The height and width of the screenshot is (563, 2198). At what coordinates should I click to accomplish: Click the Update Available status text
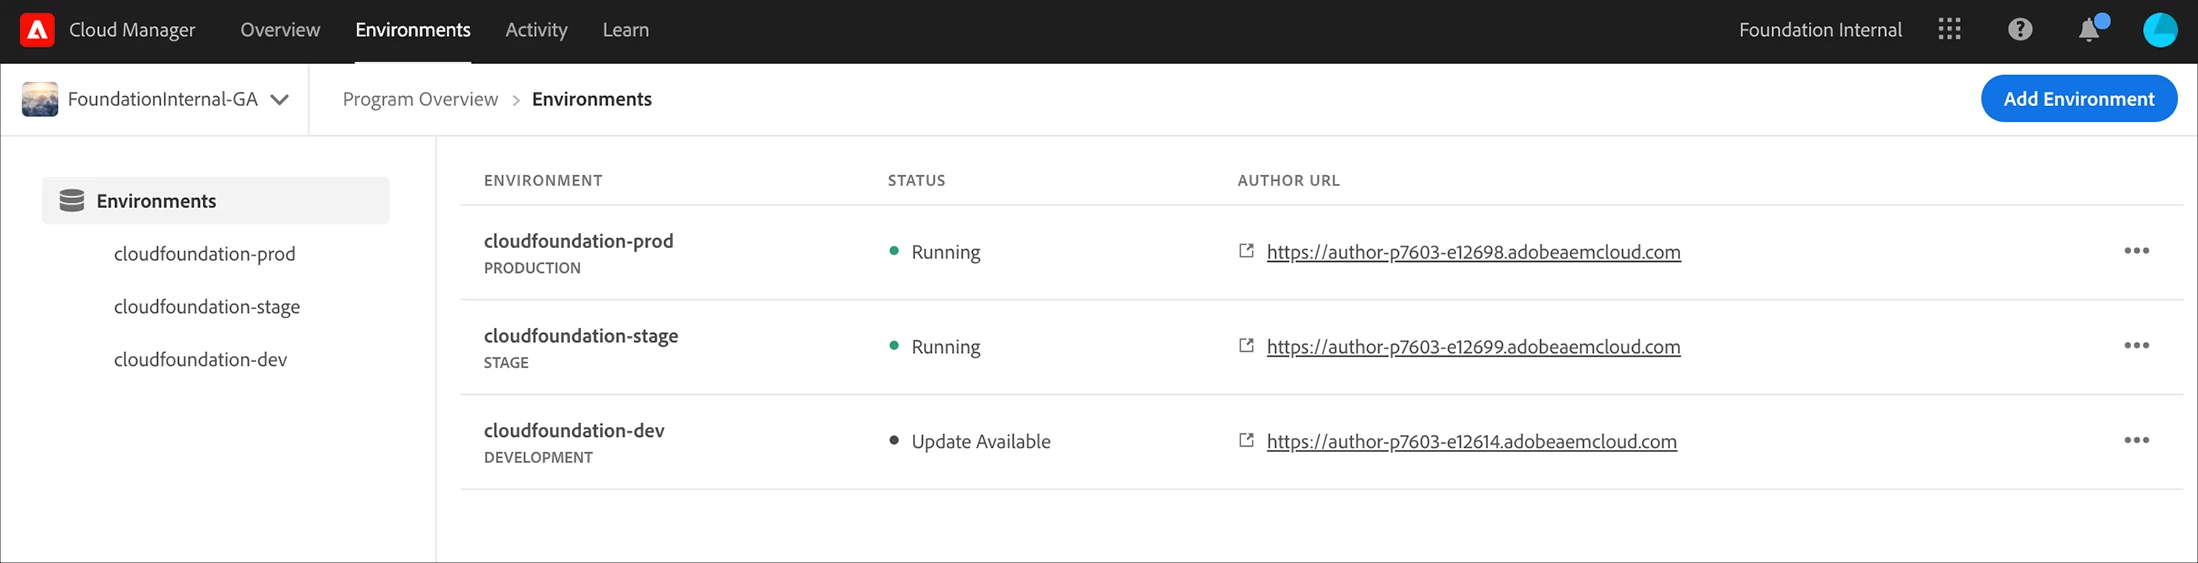coord(981,441)
